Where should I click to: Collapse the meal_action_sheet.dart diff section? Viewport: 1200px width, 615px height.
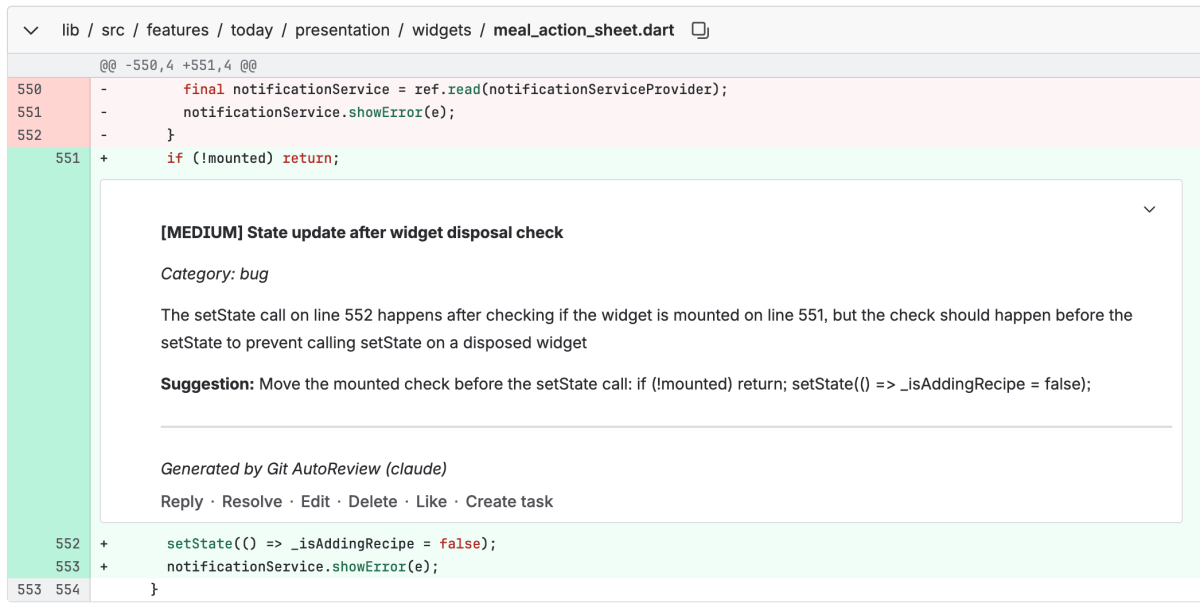tap(30, 30)
